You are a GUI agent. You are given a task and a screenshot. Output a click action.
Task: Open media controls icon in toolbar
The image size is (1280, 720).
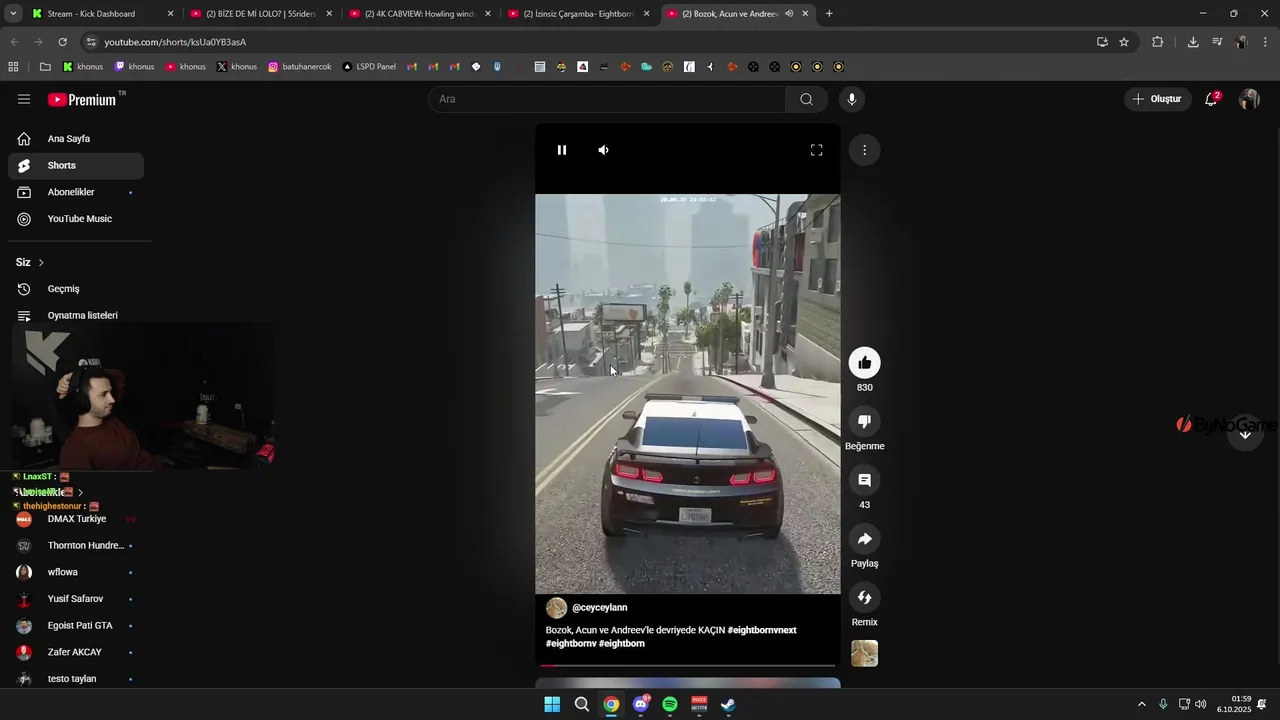tap(1217, 42)
